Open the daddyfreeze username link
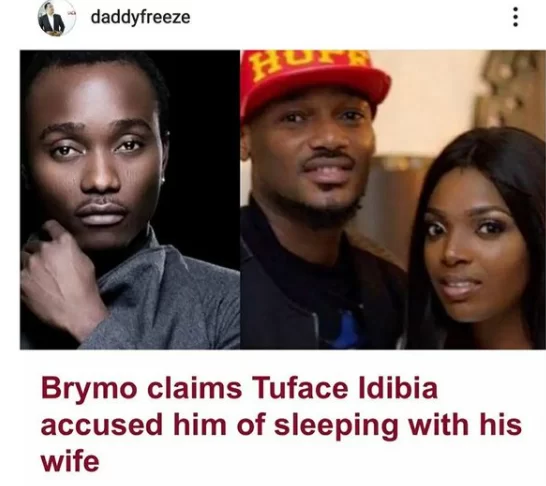The image size is (546, 486). click(x=140, y=17)
